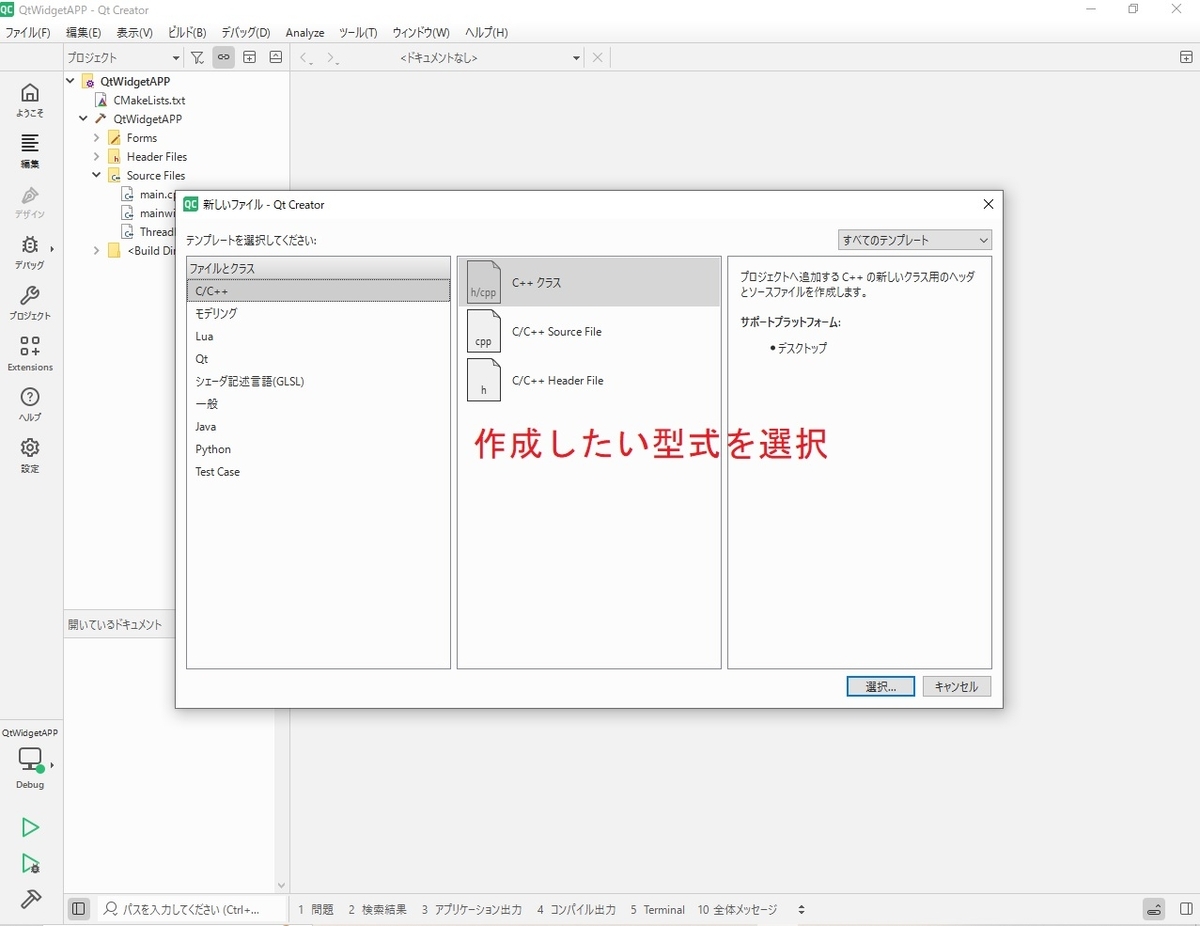
Task: Click the Build hammer icon
Action: tap(30, 898)
